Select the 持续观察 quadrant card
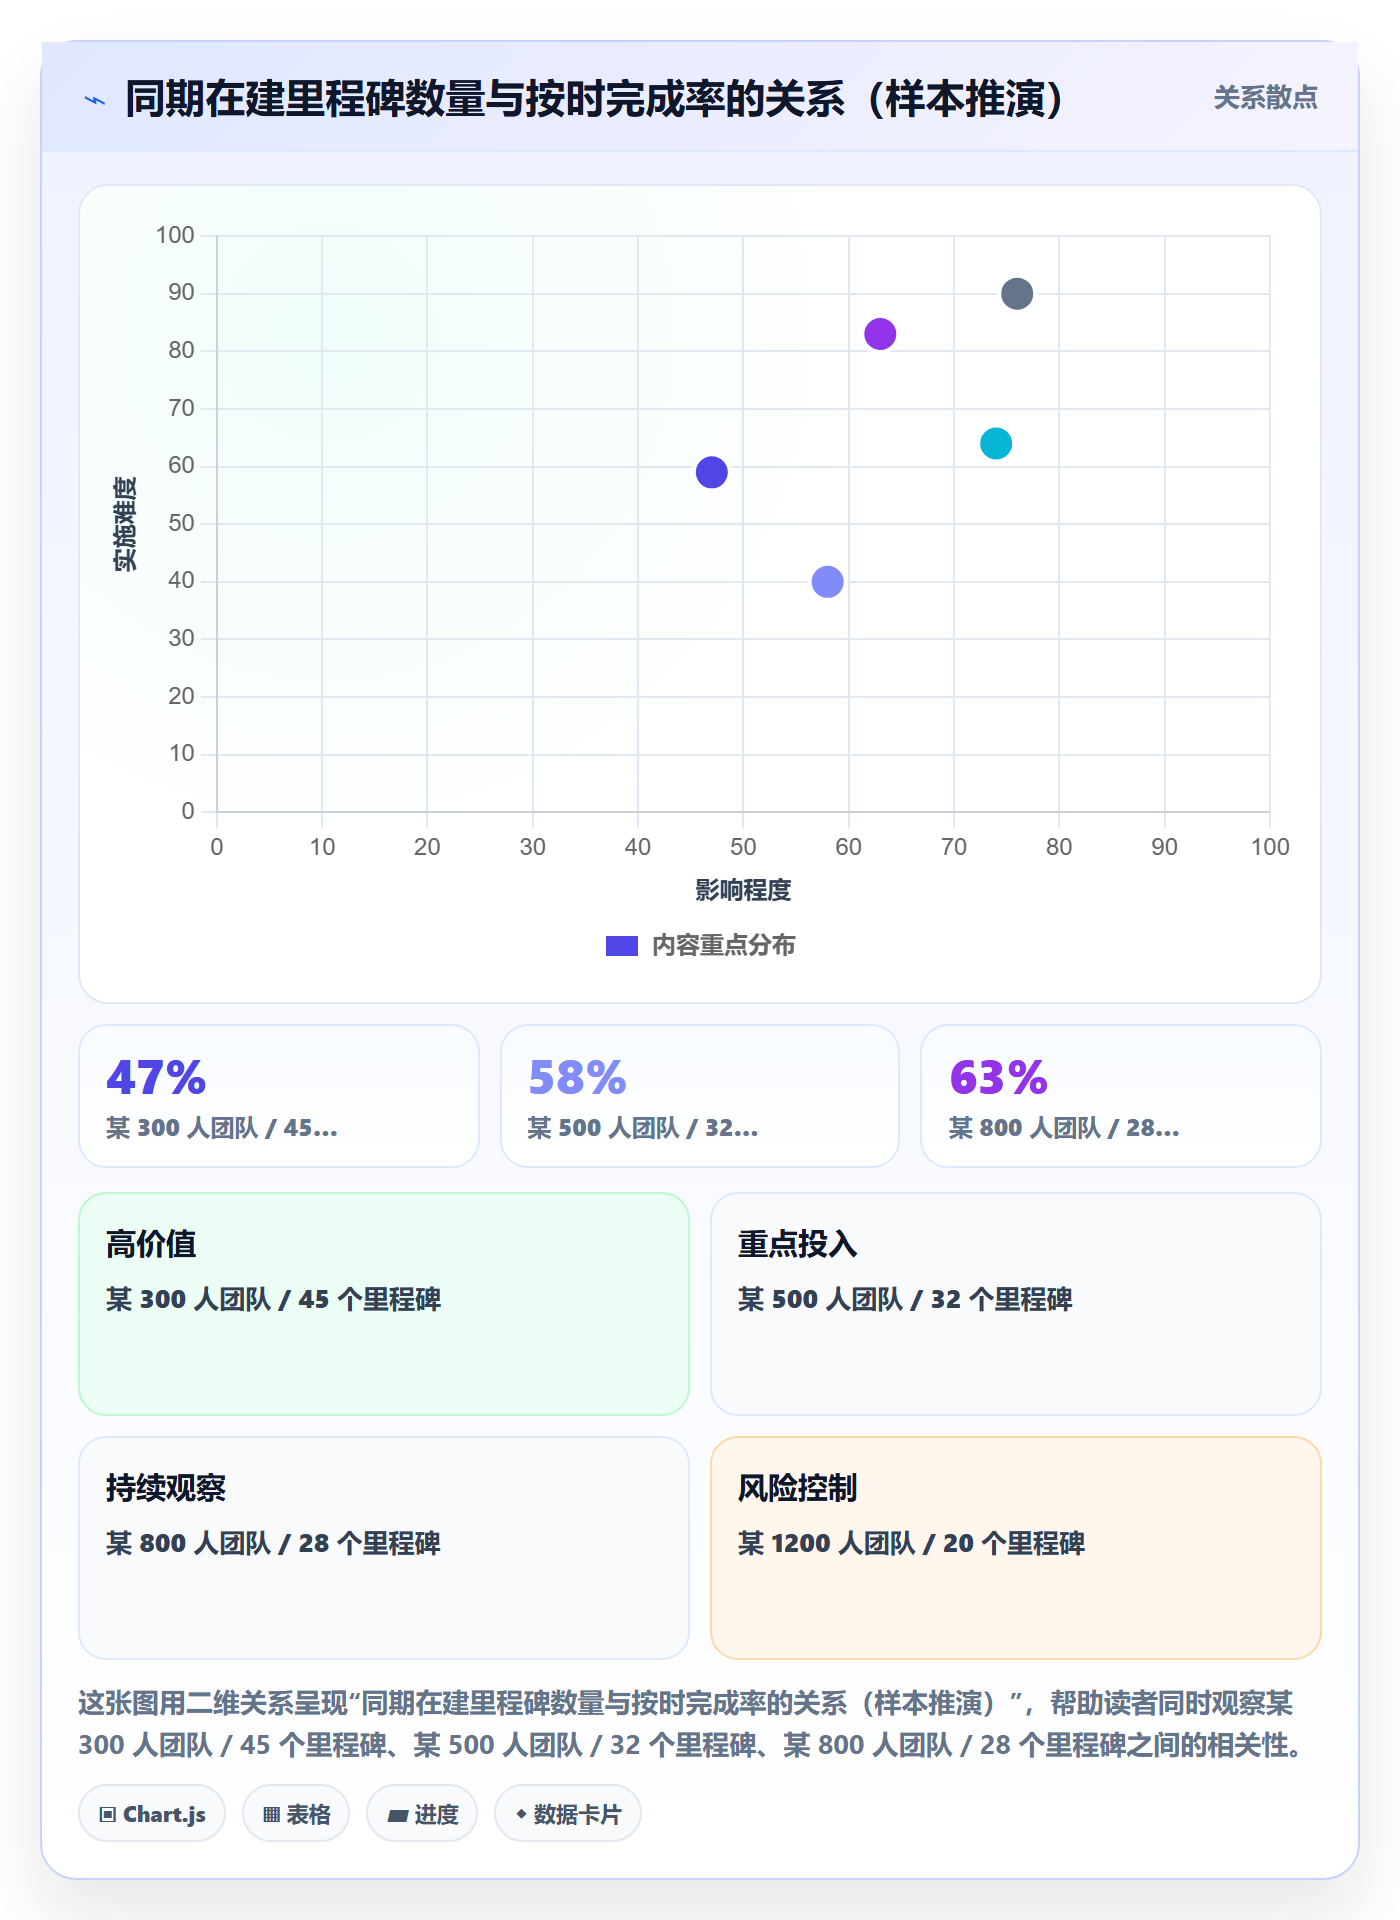The height and width of the screenshot is (1920, 1400). [384, 1548]
